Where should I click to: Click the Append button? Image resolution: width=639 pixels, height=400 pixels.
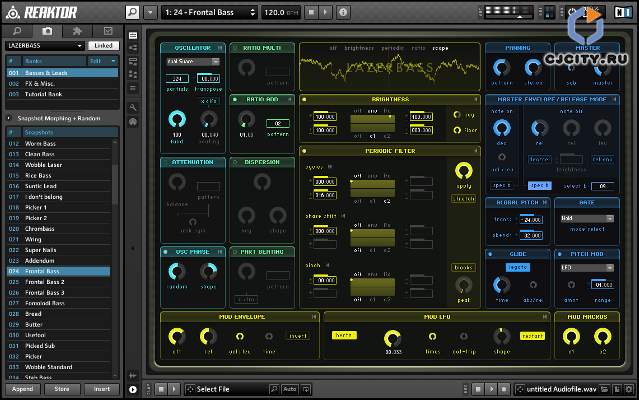(x=22, y=389)
